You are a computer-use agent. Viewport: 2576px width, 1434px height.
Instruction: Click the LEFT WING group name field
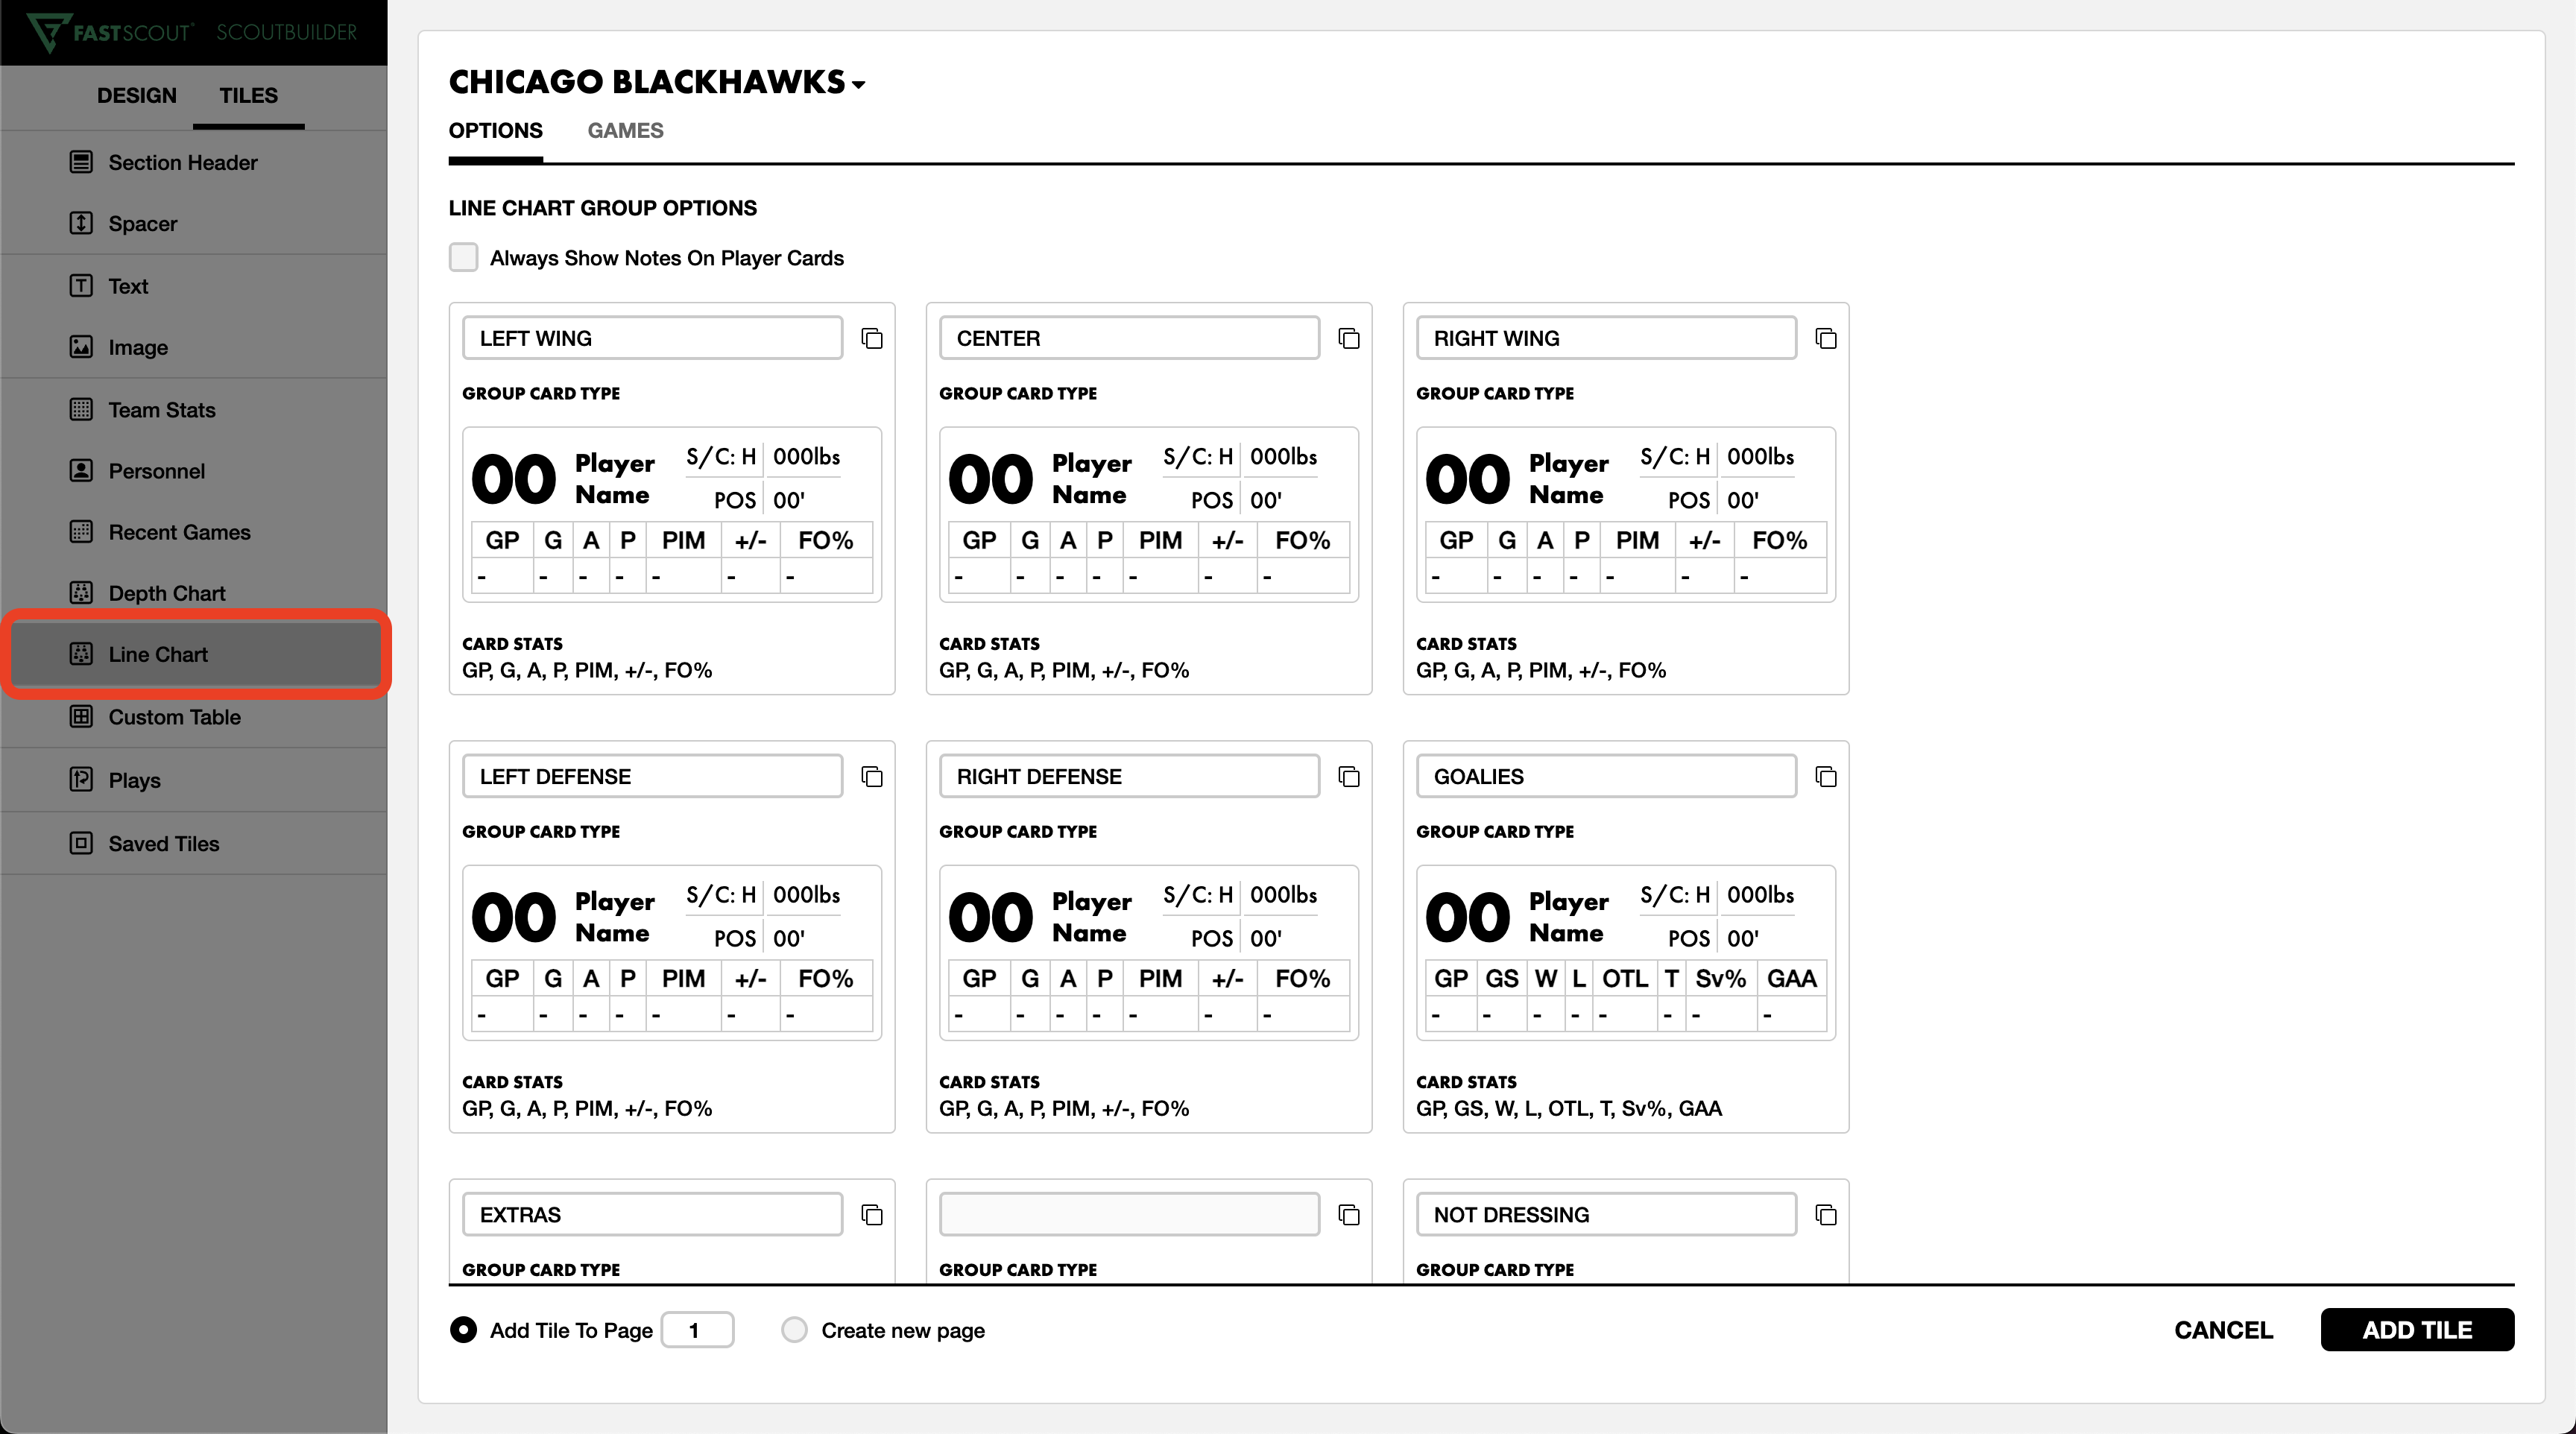click(652, 338)
